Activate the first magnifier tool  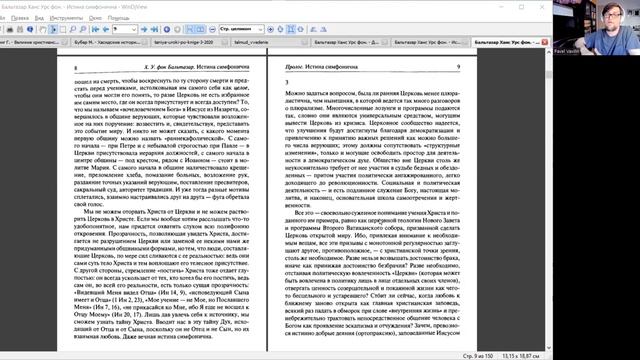pos(73,29)
